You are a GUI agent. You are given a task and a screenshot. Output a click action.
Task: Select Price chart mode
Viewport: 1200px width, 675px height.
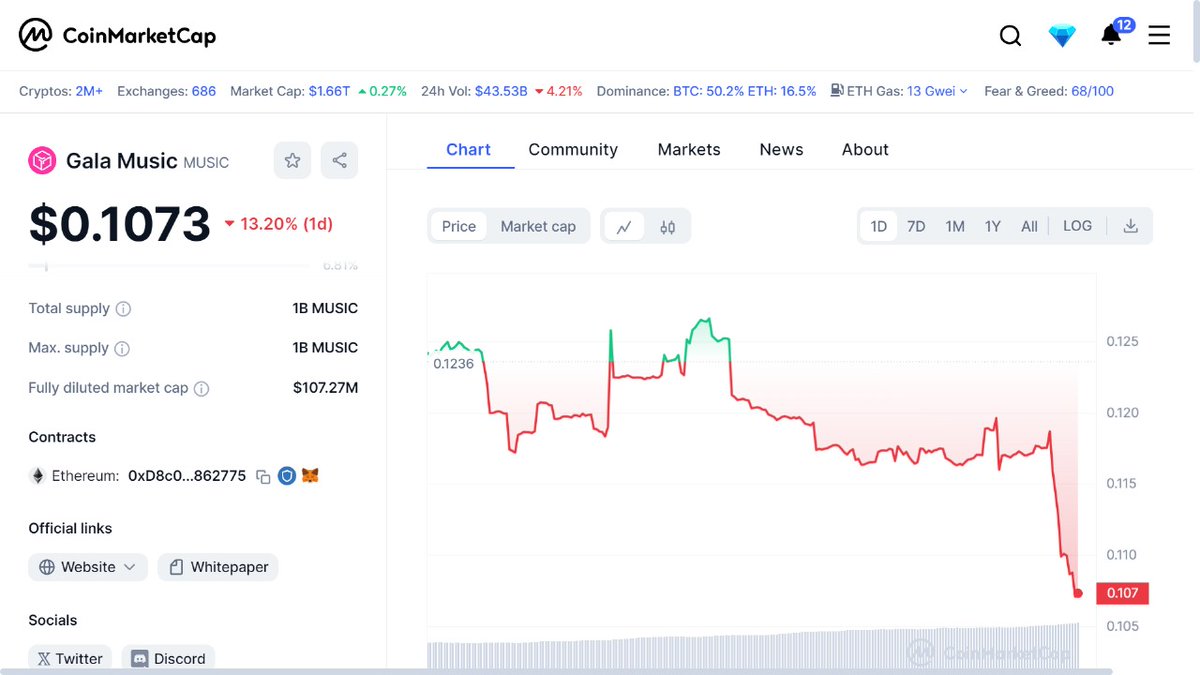[x=459, y=226]
